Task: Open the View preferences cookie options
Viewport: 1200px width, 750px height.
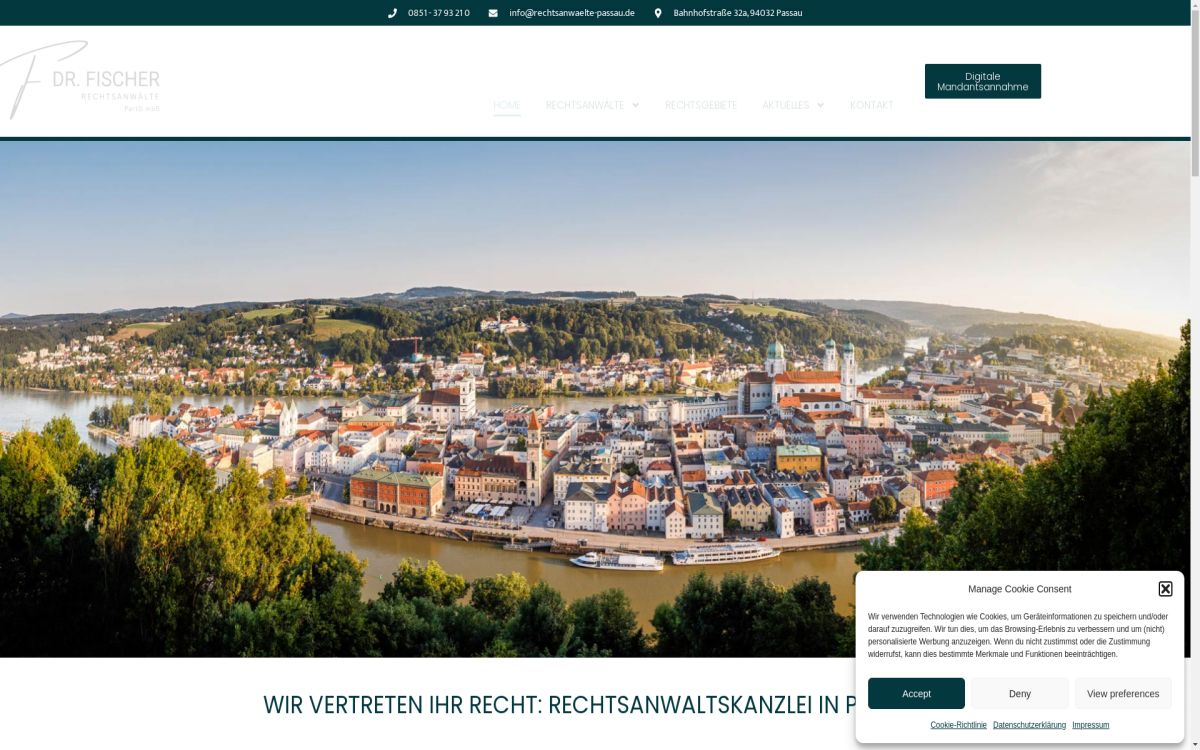Action: pos(1123,693)
